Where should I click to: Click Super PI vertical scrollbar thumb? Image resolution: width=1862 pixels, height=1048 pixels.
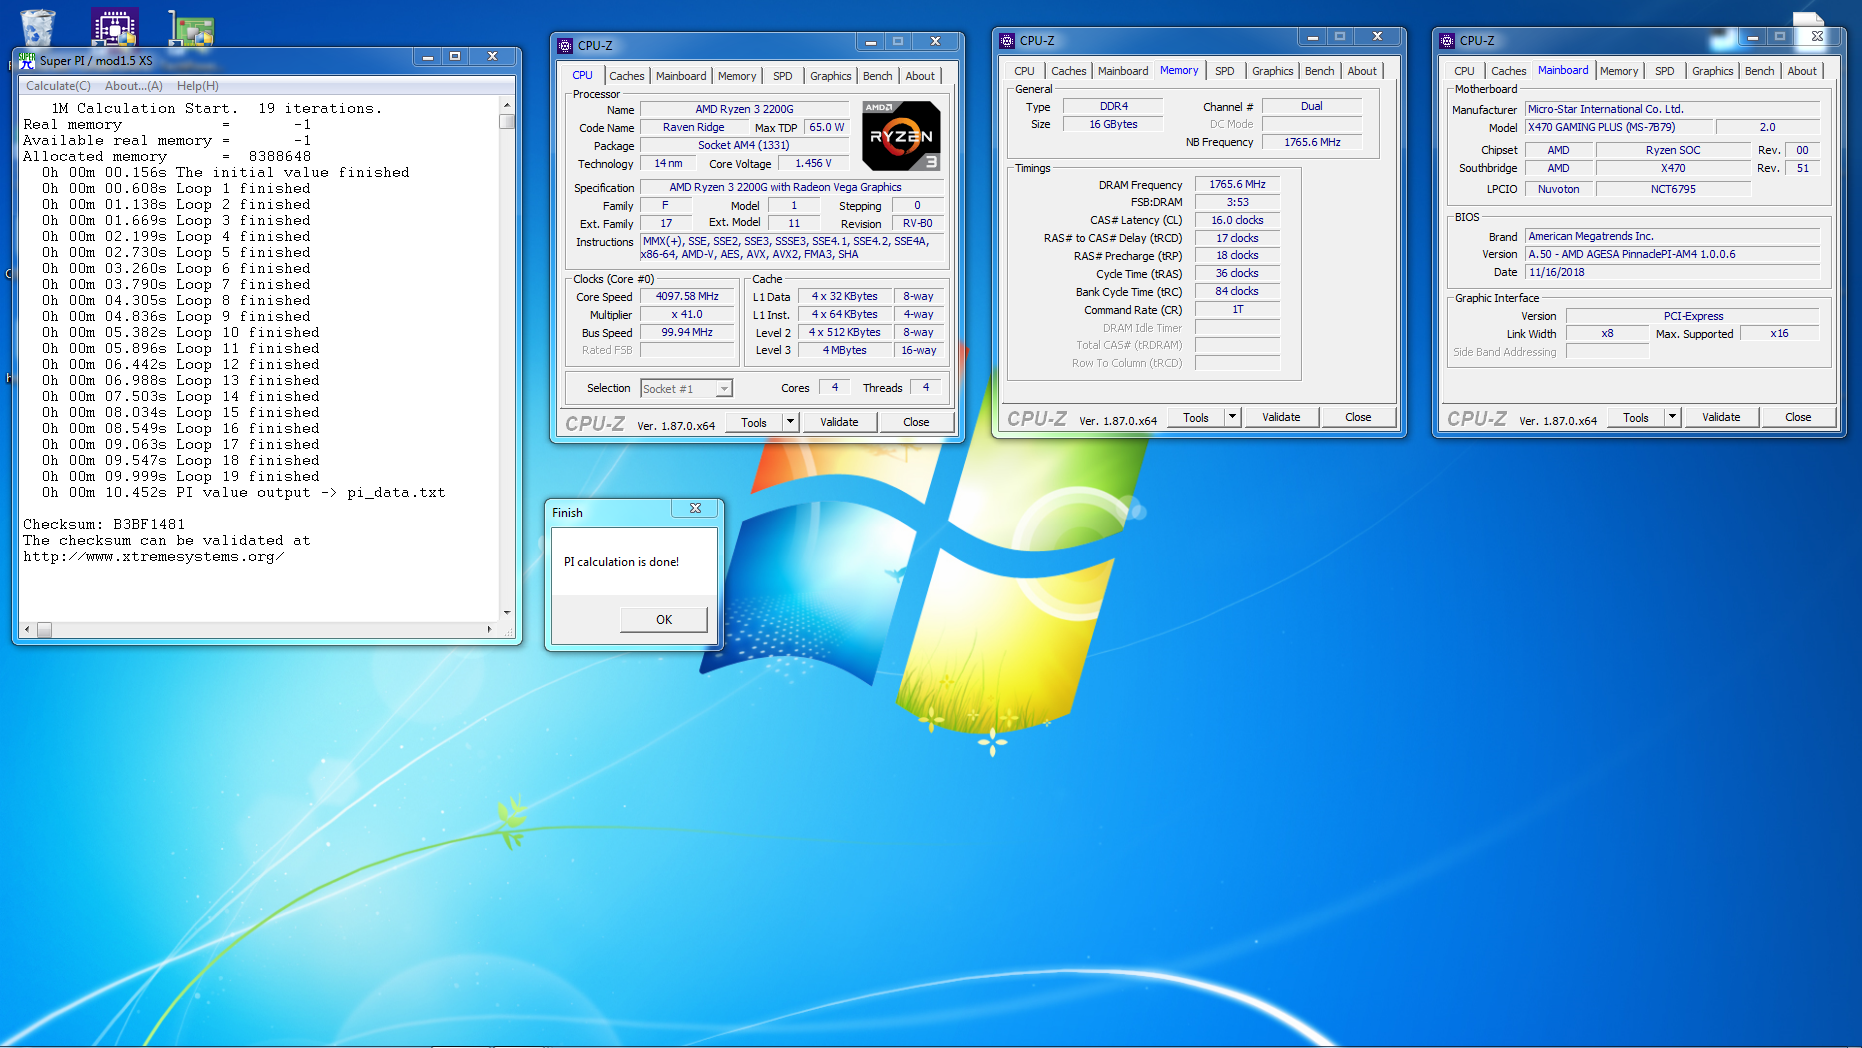(507, 122)
